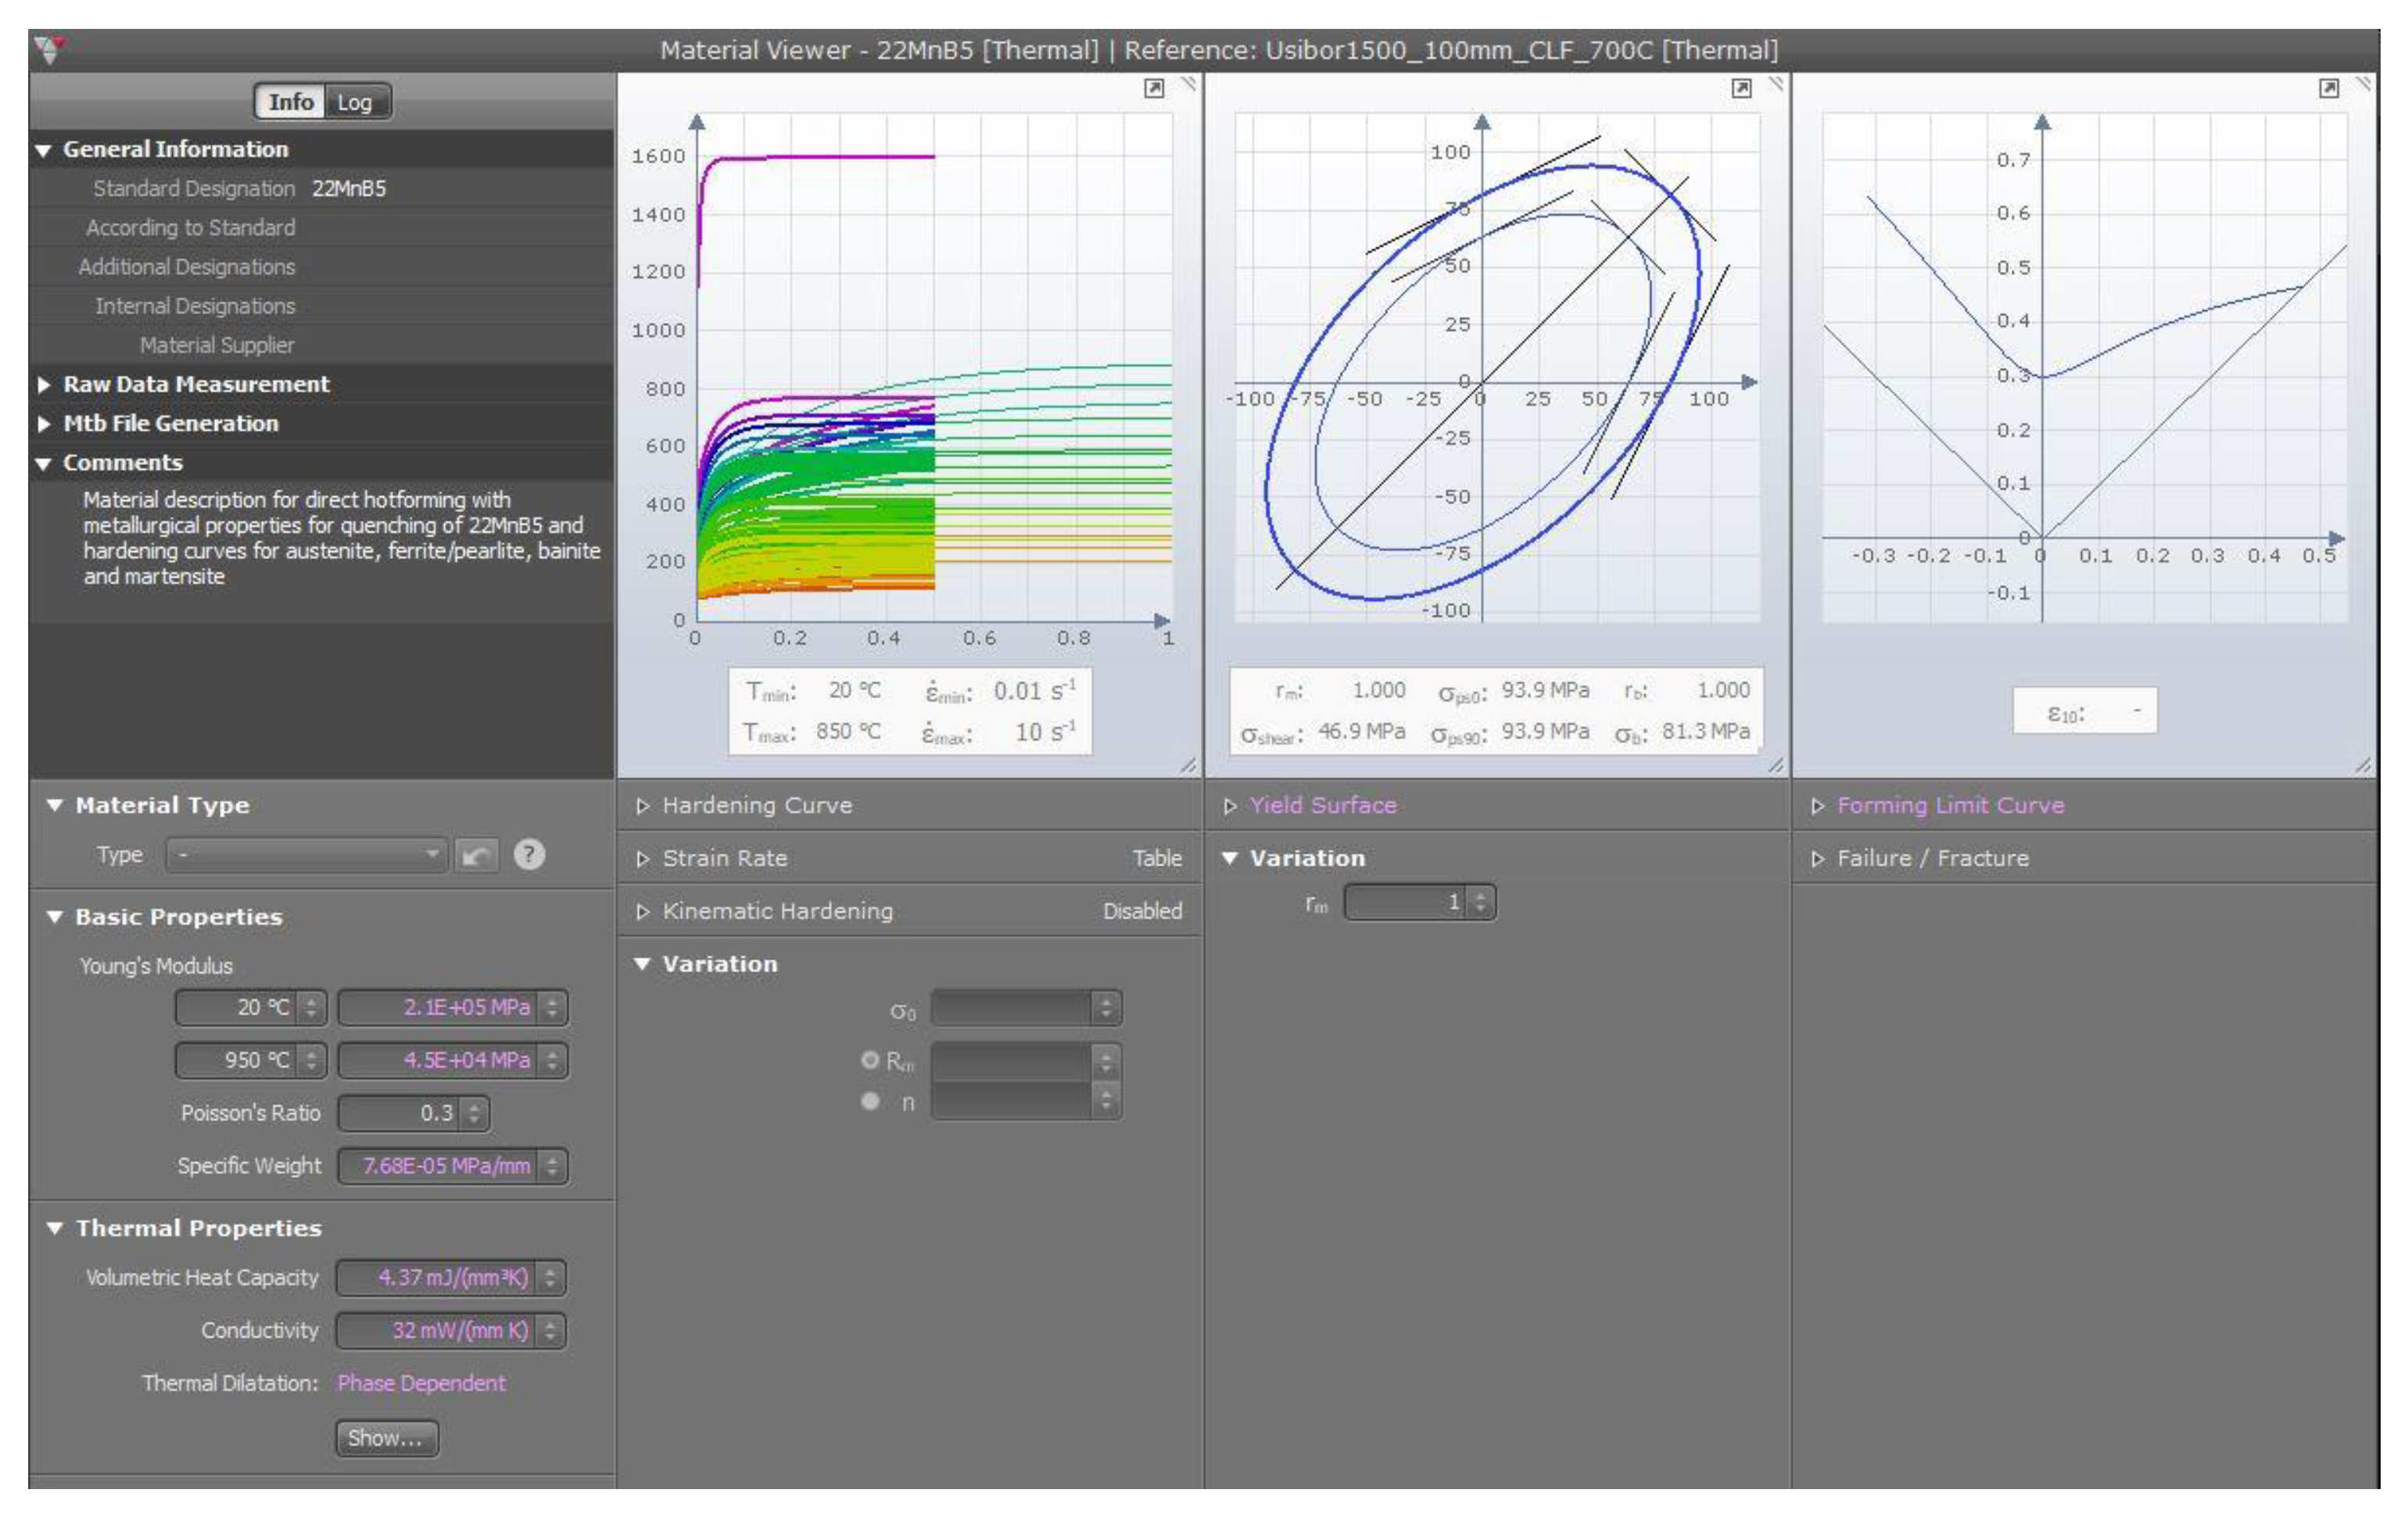The width and height of the screenshot is (2408, 1518).
Task: Click resize grip of hardening curve plot
Action: pyautogui.click(x=1188, y=765)
